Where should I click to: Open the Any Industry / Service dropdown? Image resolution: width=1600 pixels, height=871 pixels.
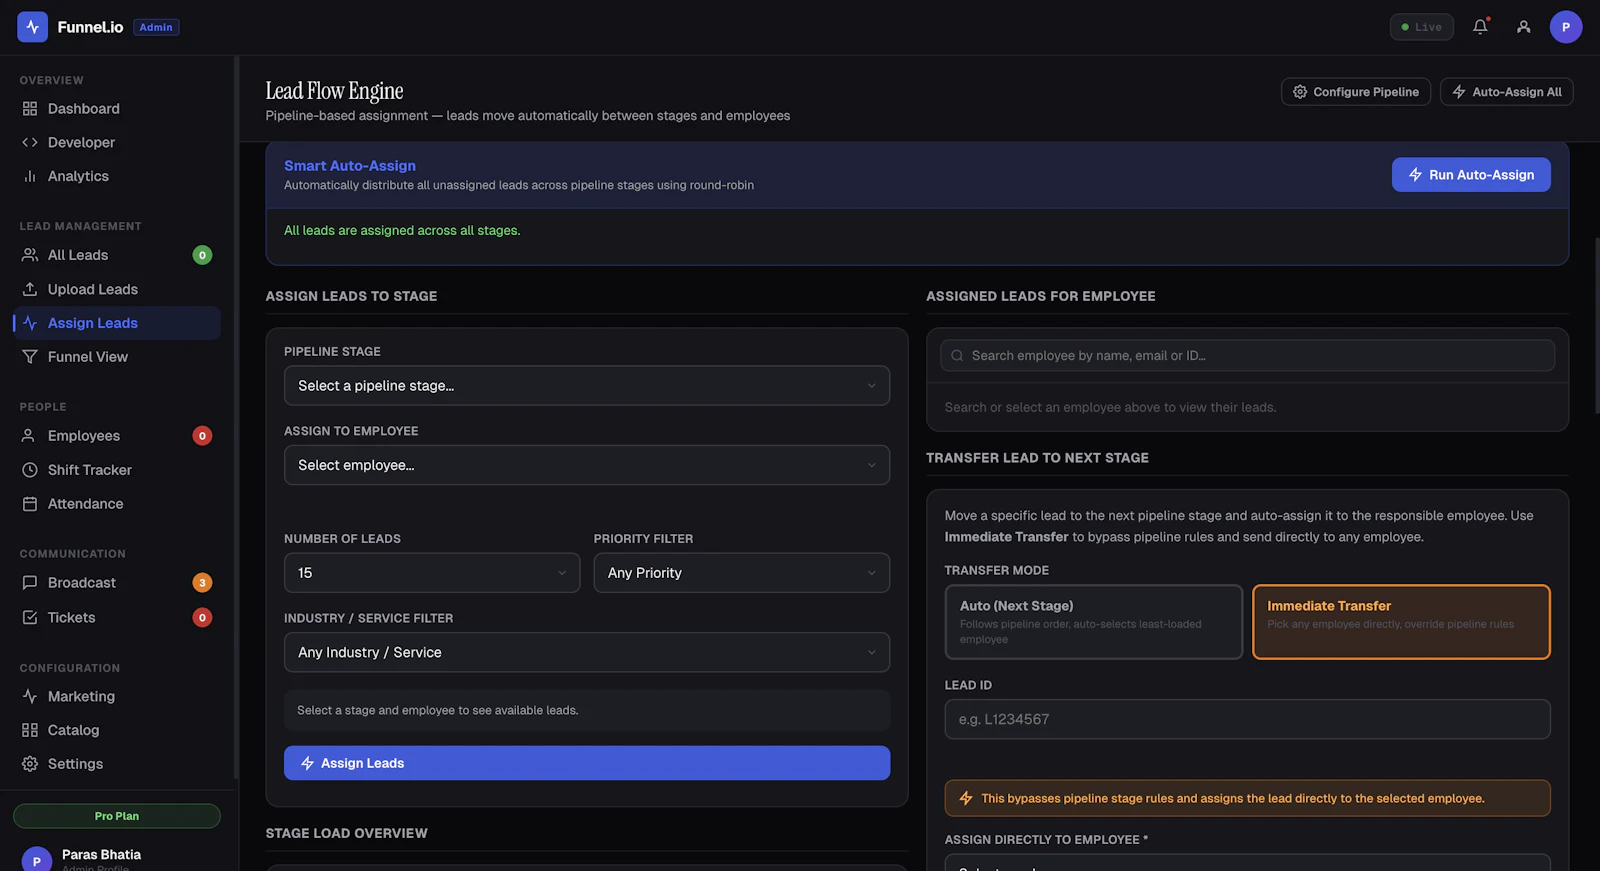[587, 652]
